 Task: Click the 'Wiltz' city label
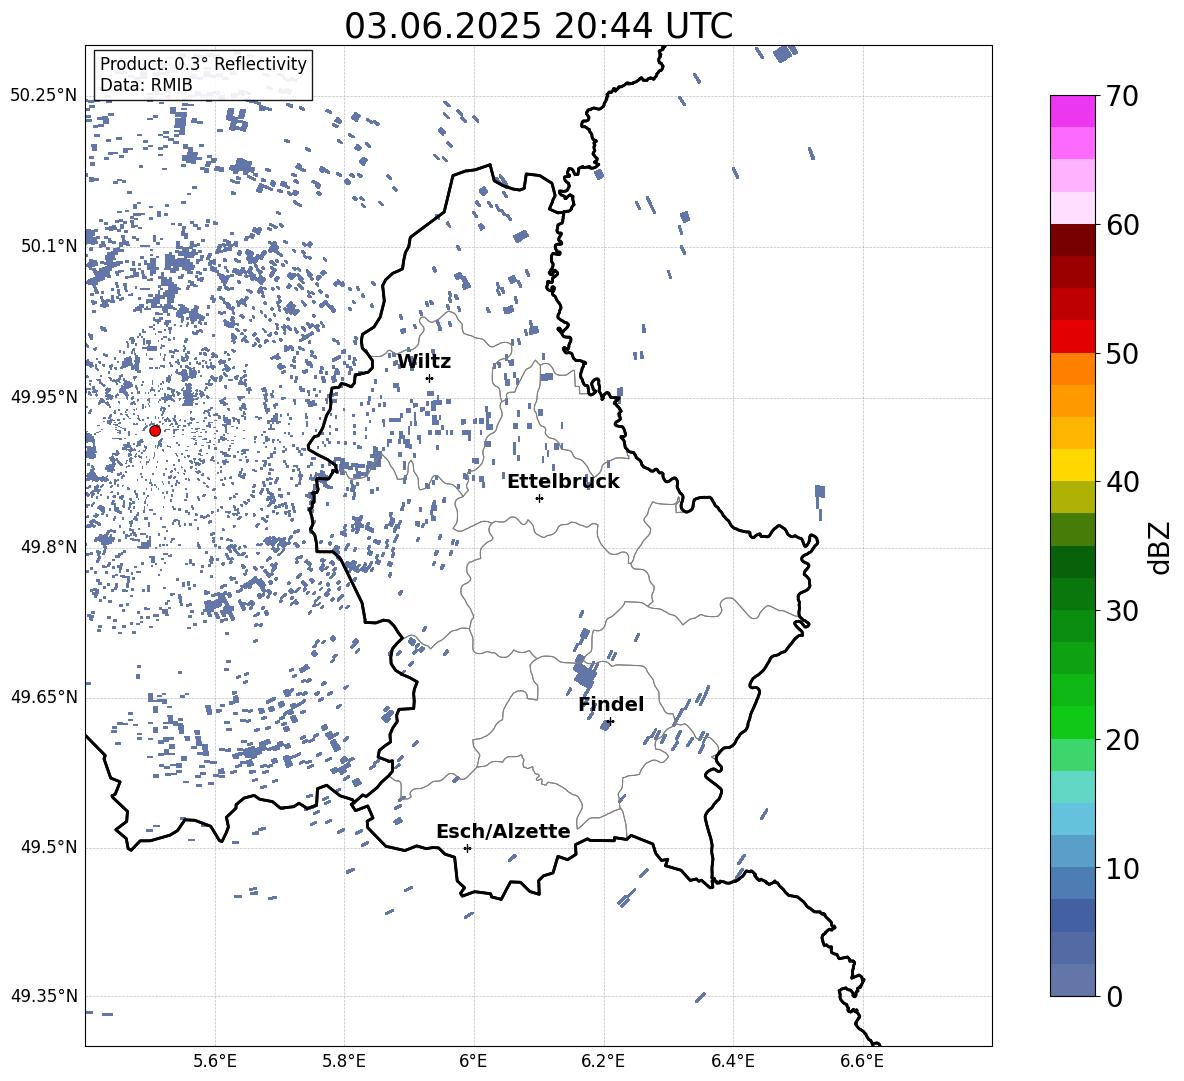point(424,362)
